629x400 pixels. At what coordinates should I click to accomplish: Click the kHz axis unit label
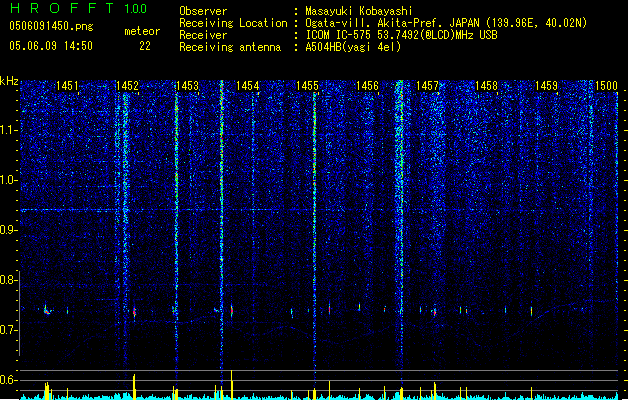coord(9,81)
